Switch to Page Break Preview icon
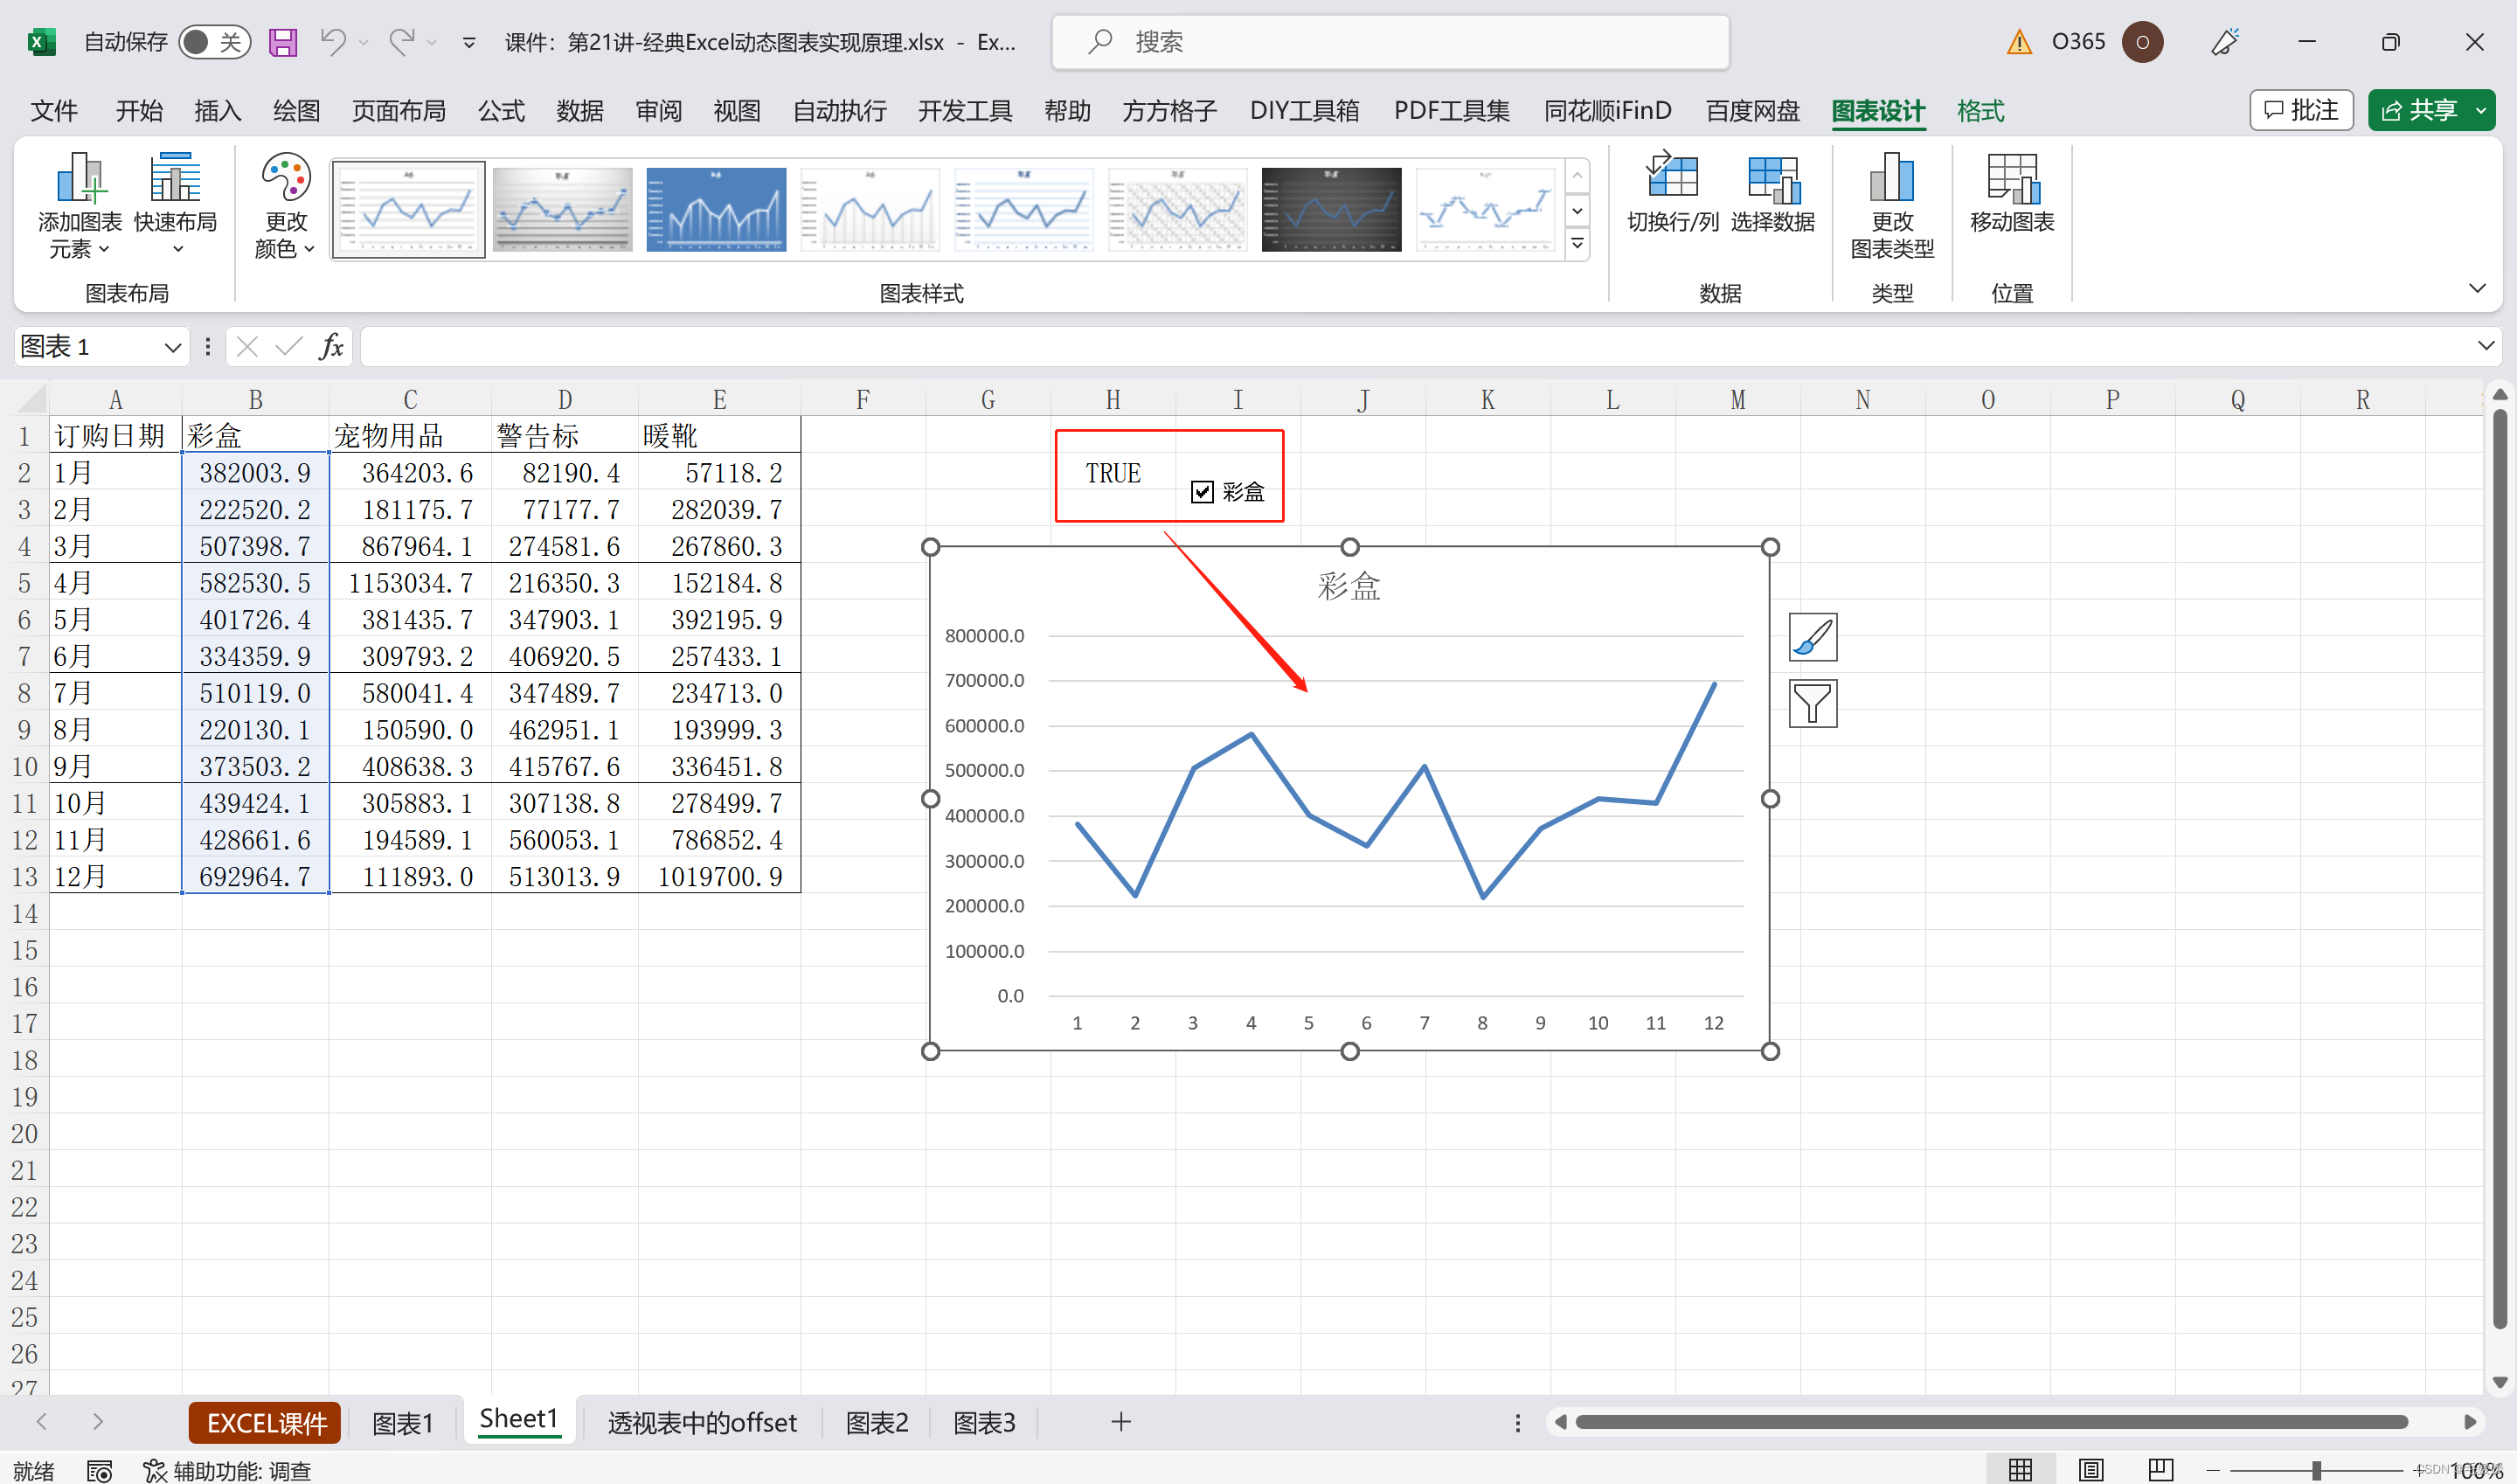Screen dimensions: 2517x1484 tap(2160, 1469)
